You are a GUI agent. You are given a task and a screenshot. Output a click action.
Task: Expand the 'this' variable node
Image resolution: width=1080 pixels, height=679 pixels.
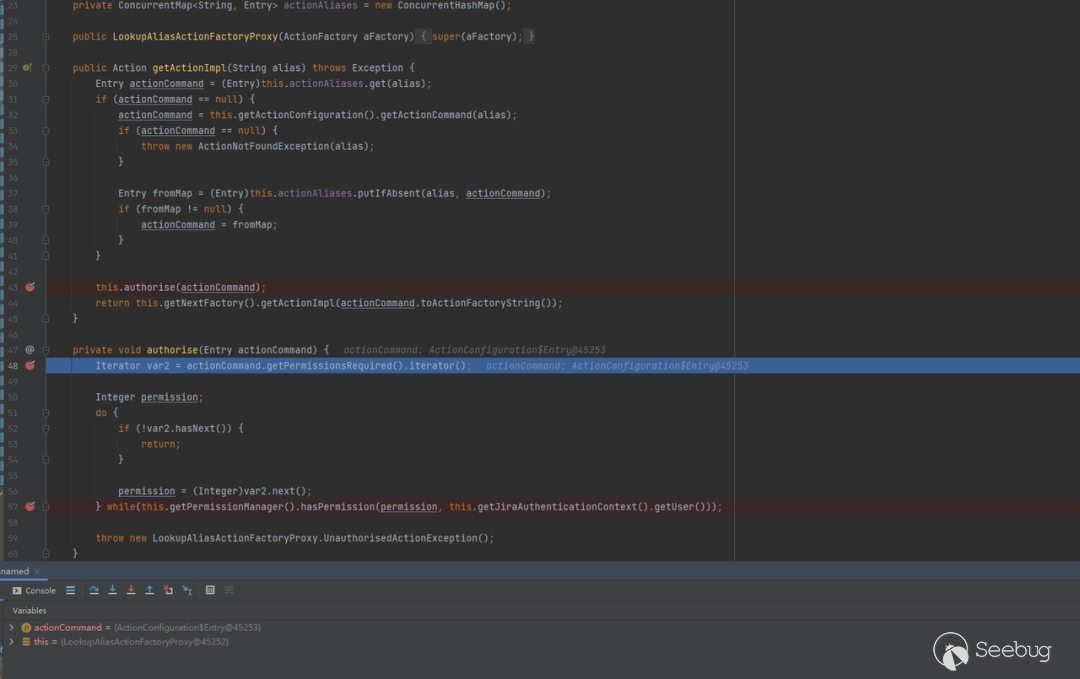pos(11,642)
